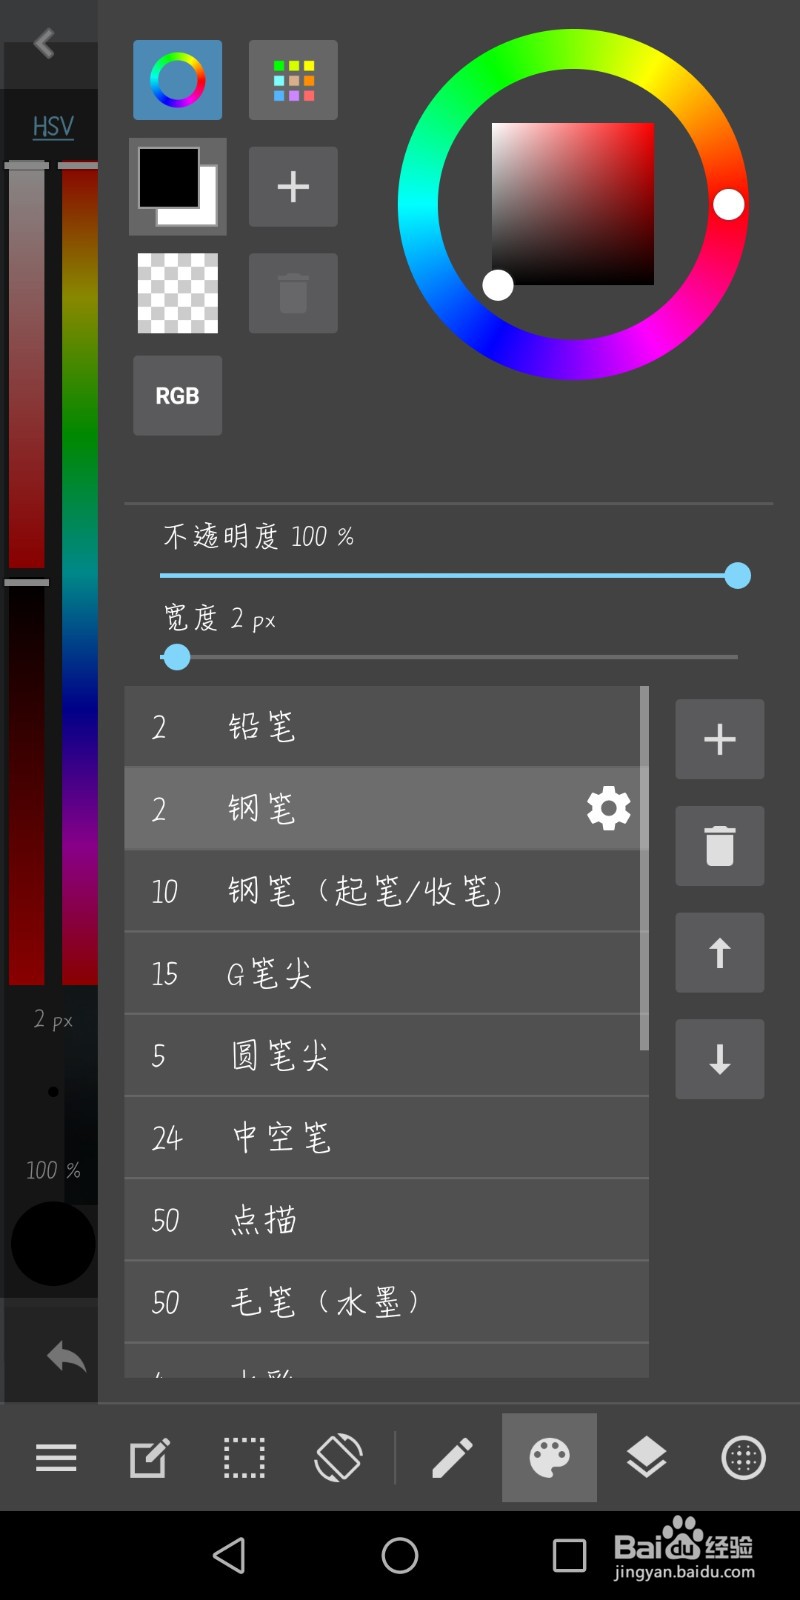
Task: Switch color input to RGB mode
Action: click(177, 396)
